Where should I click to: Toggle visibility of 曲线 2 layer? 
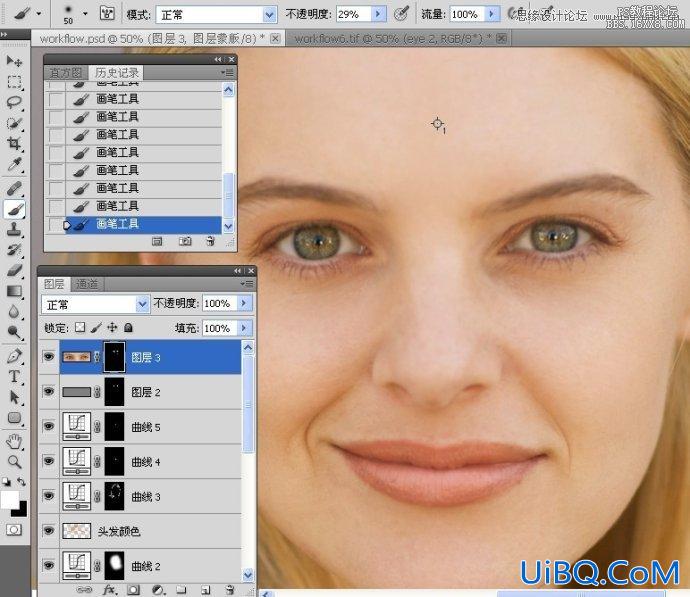(49, 565)
